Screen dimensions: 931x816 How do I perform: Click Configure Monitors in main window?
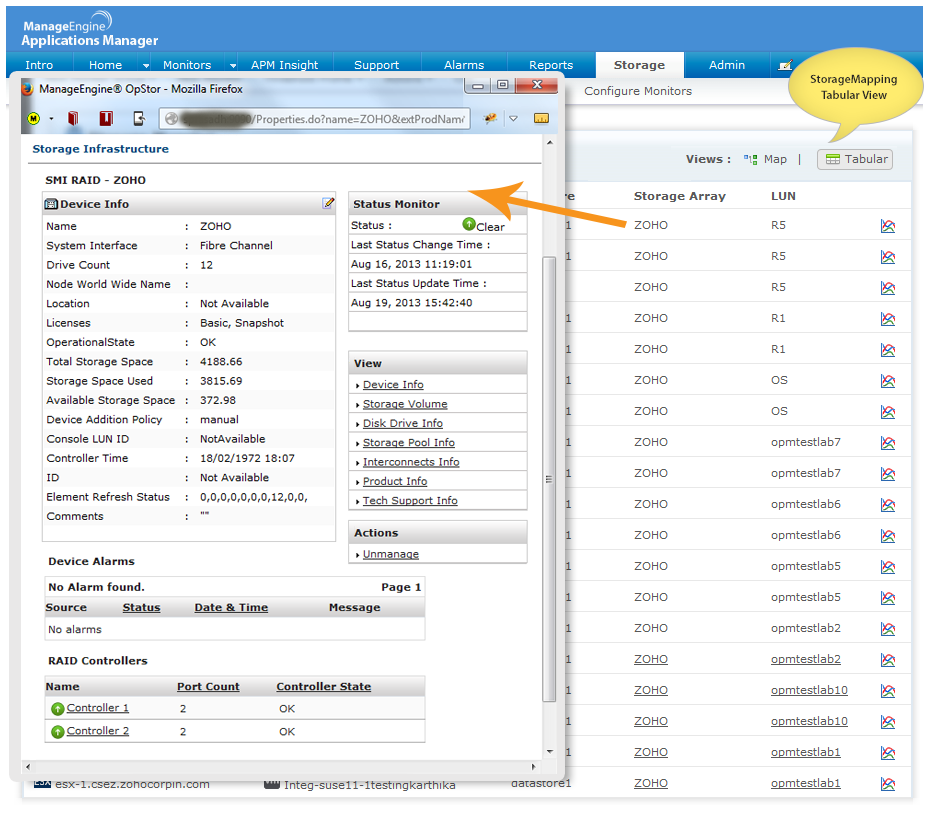click(x=638, y=91)
